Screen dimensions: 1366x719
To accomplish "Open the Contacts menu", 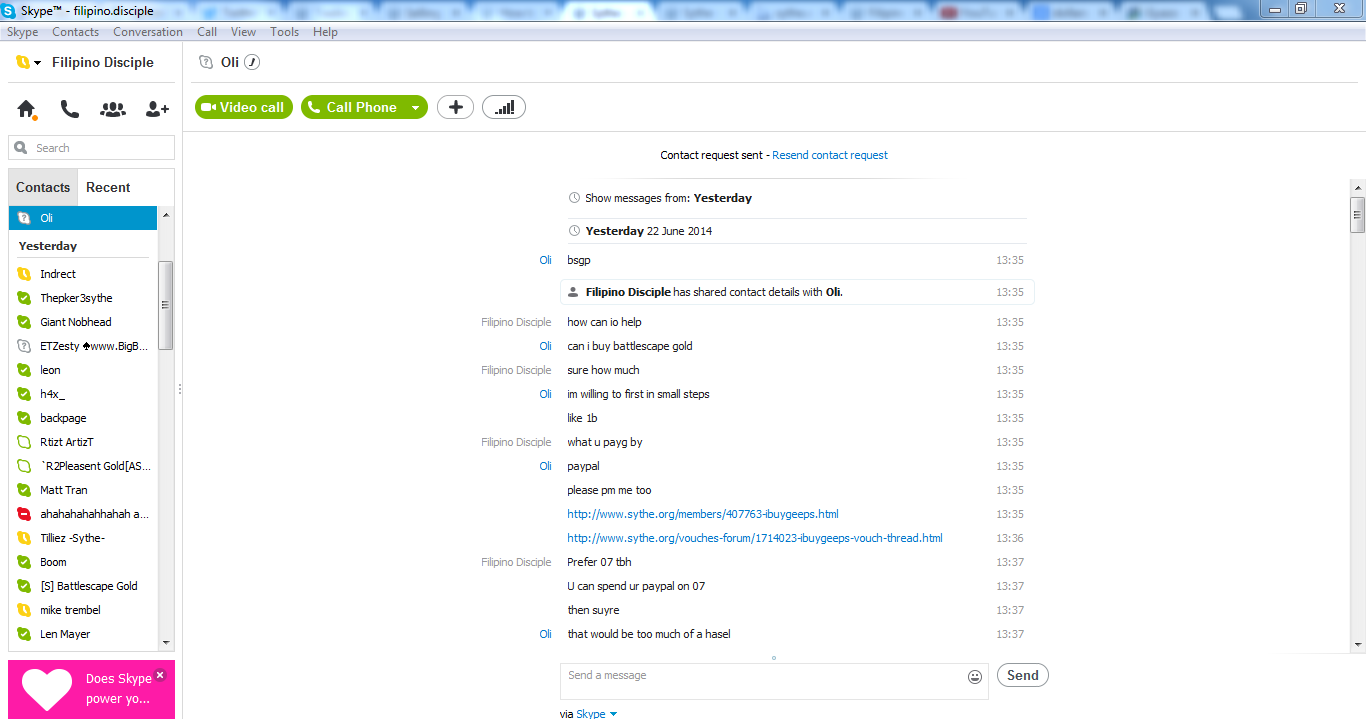I will point(76,32).
